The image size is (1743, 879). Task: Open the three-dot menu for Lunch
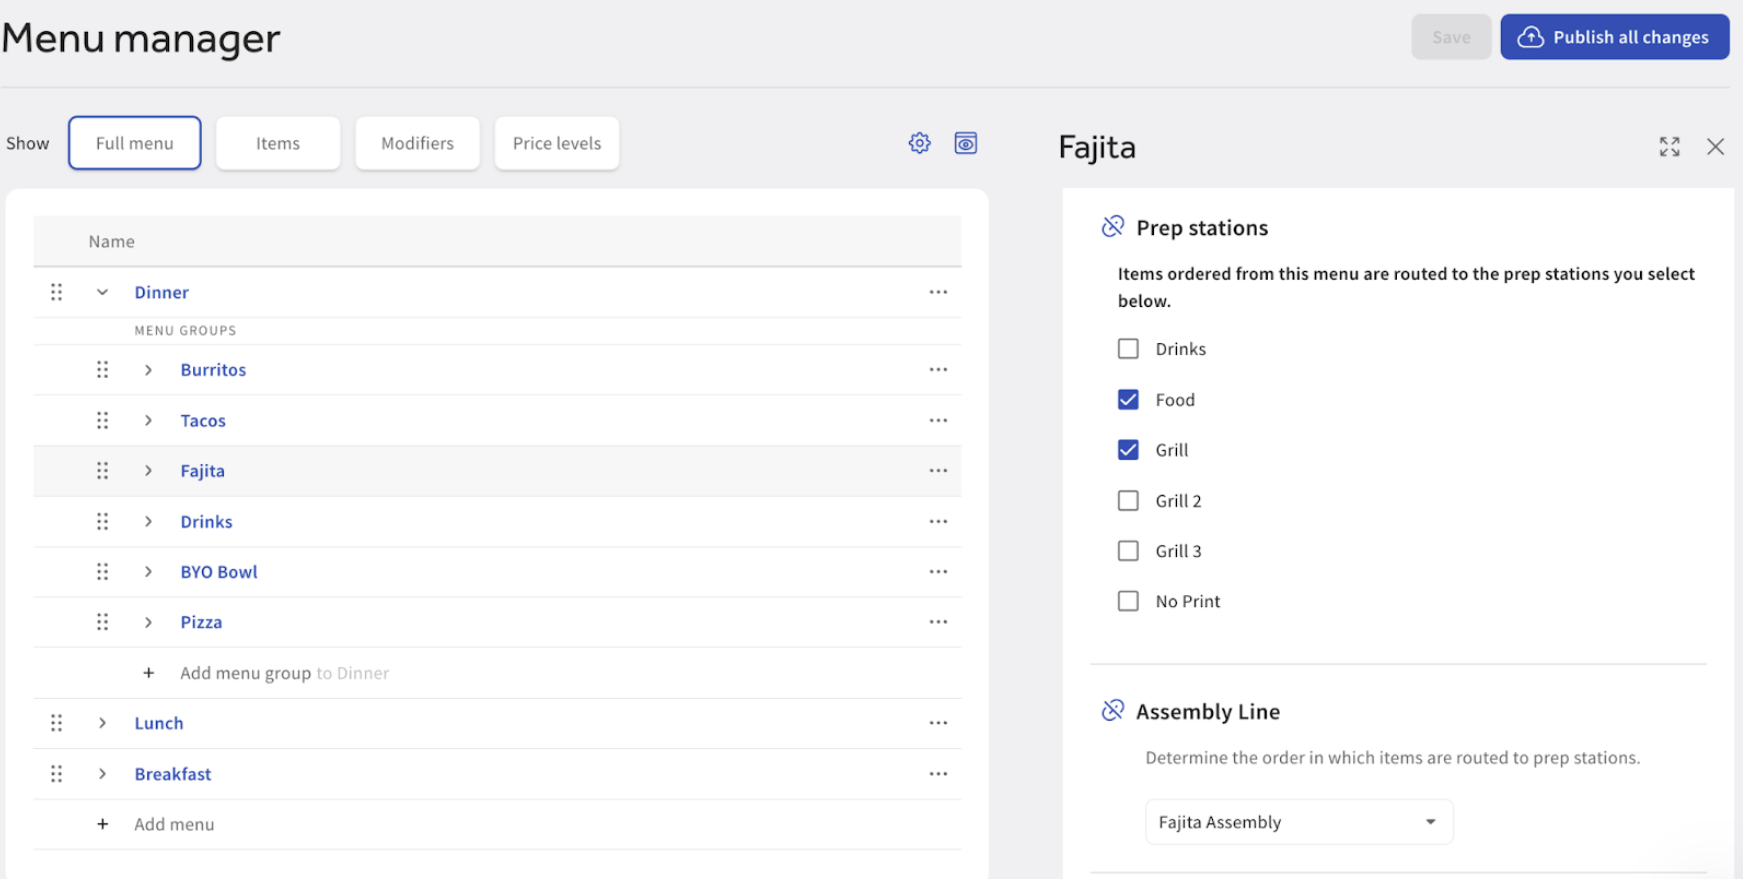[937, 723]
